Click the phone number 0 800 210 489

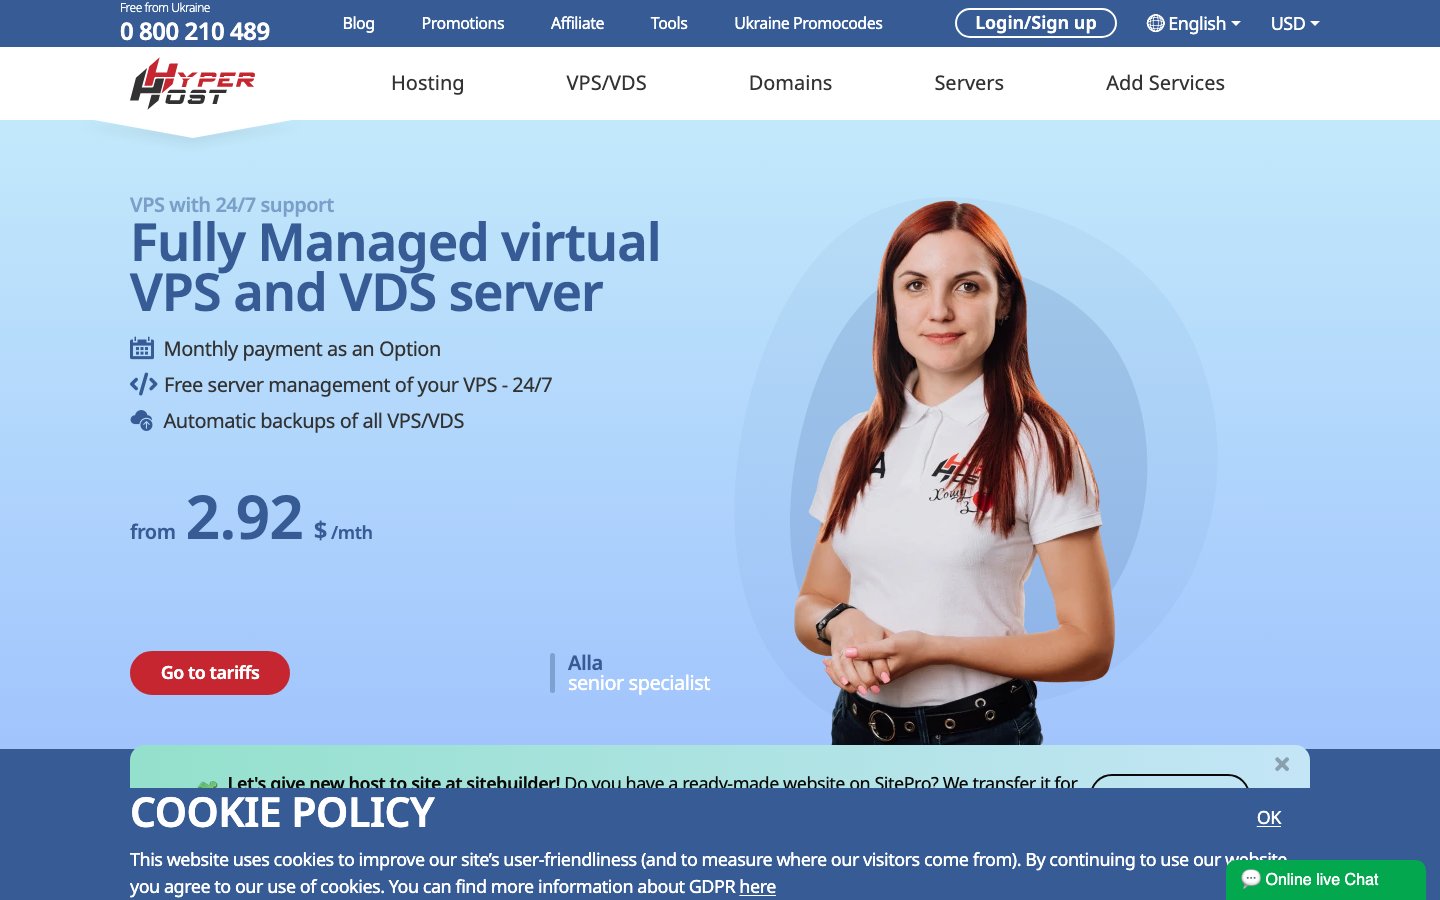click(195, 32)
